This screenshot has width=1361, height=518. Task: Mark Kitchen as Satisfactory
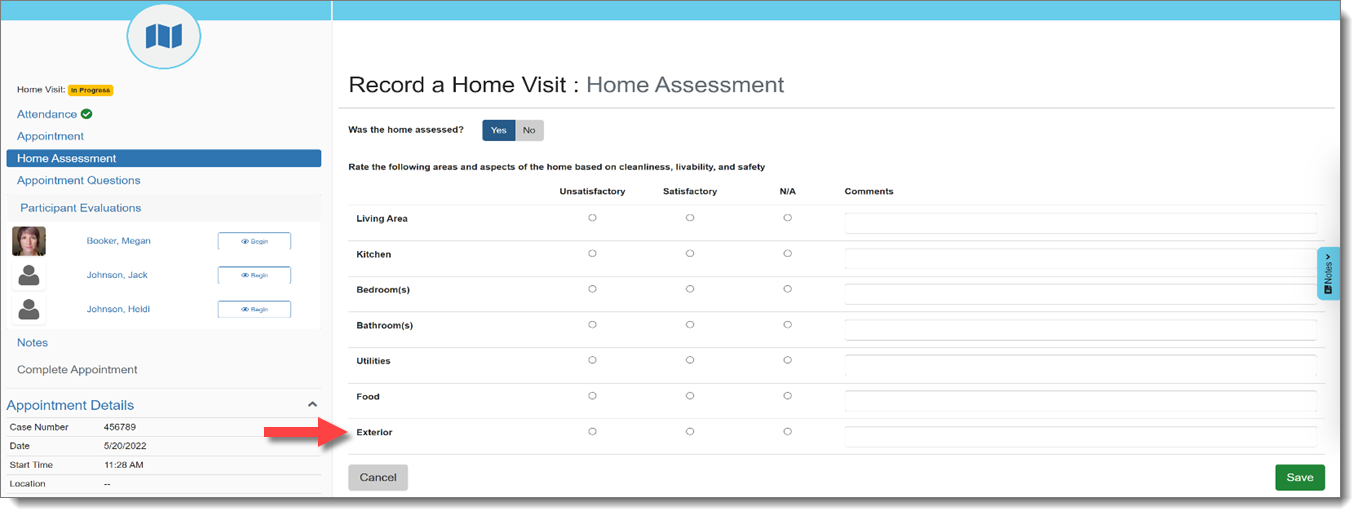(x=690, y=254)
